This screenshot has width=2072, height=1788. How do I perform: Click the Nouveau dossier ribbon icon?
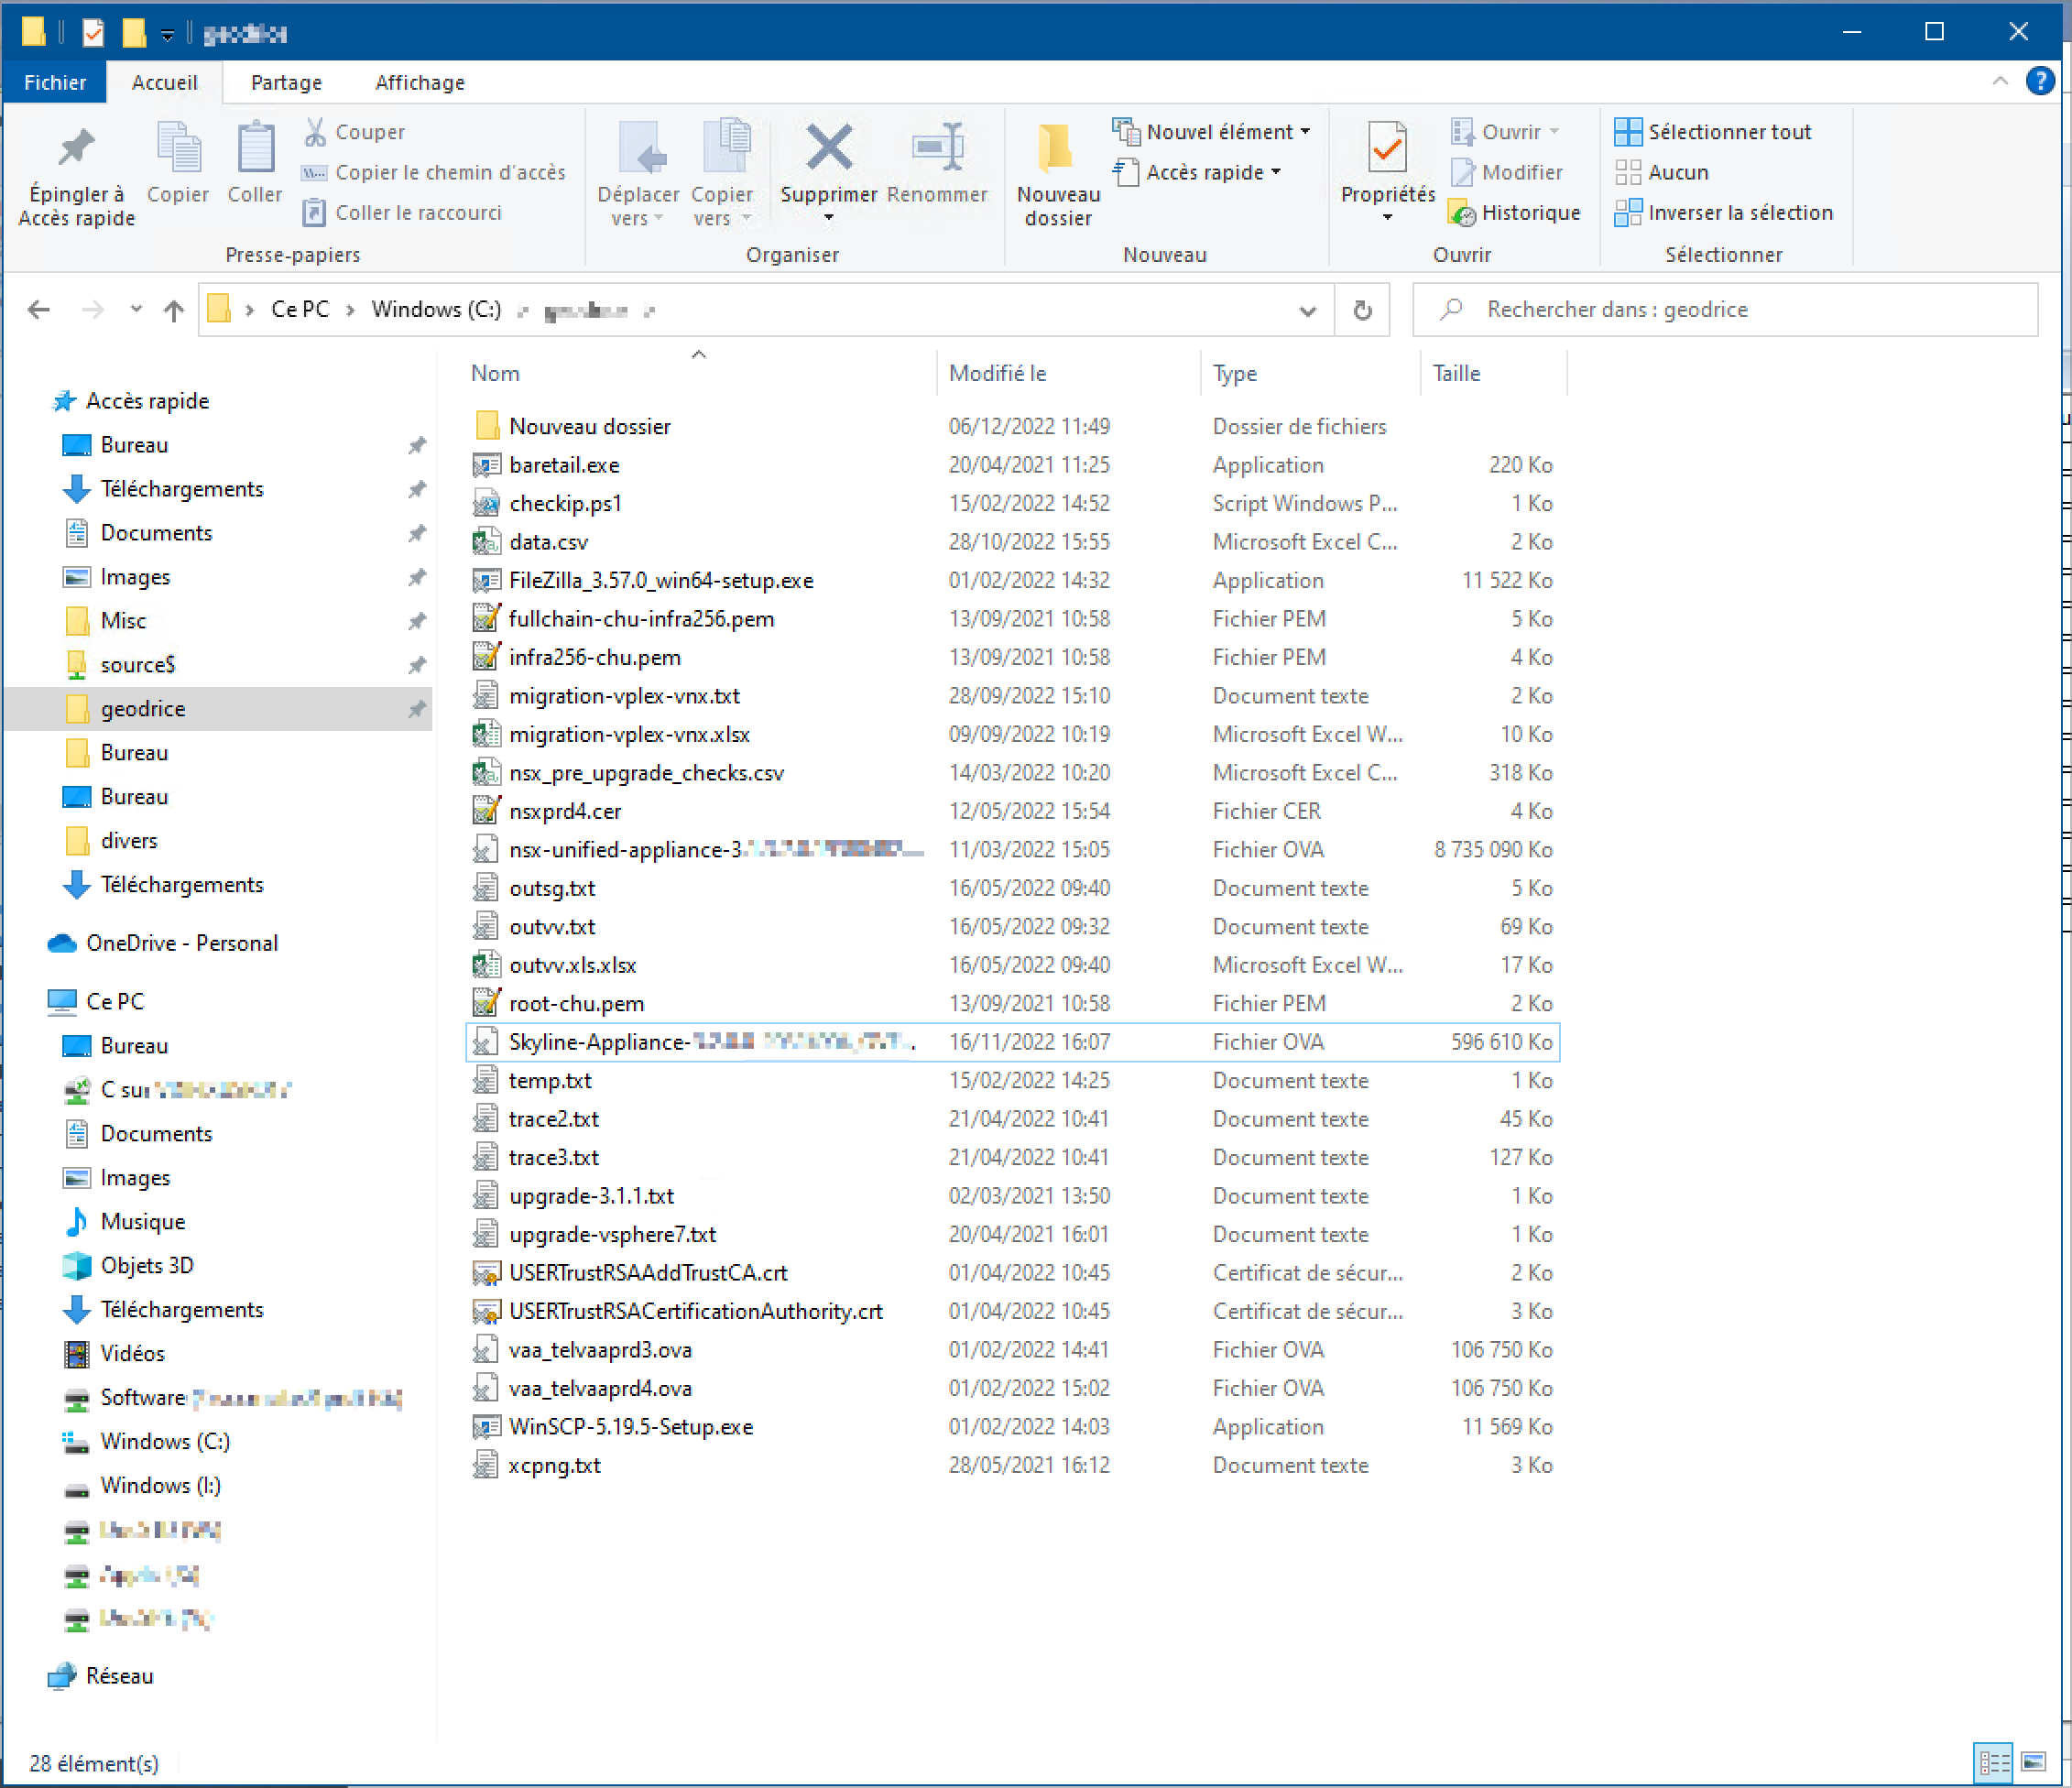[1057, 150]
